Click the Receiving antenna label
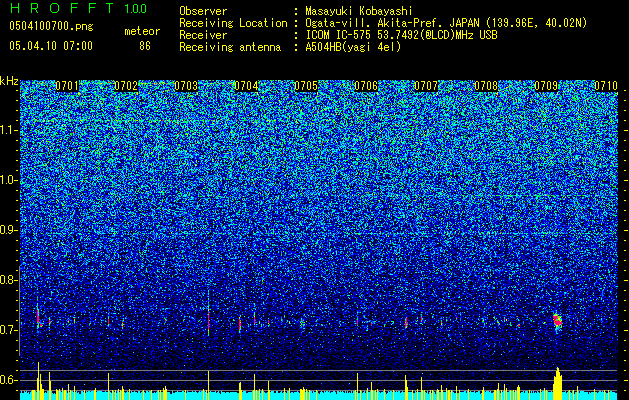 230,47
